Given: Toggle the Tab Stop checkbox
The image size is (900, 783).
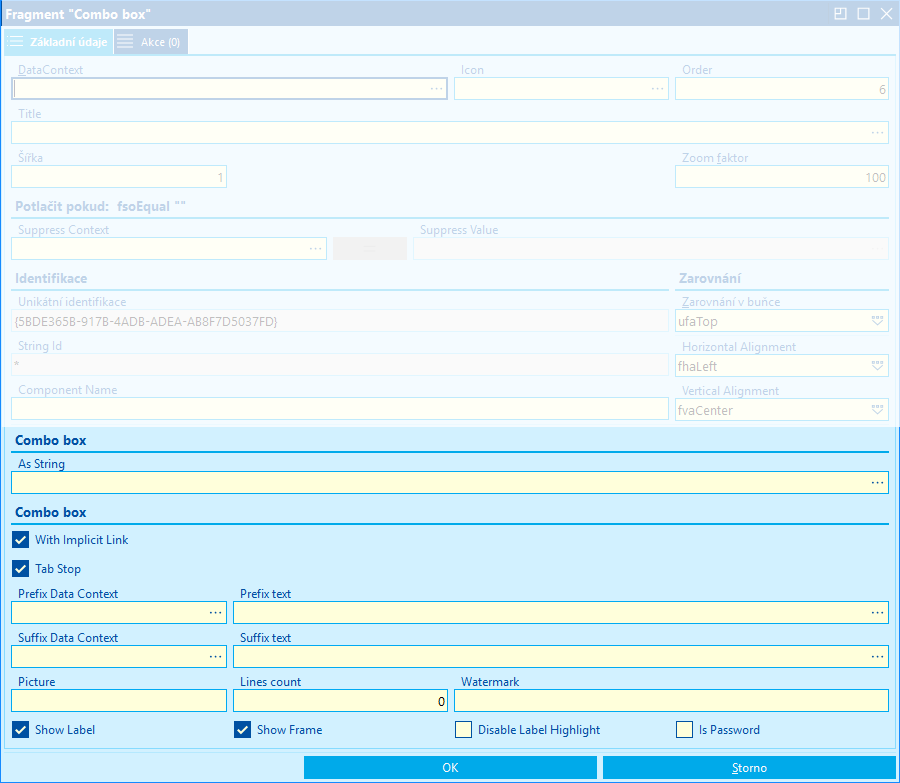Looking at the screenshot, I should click(x=21, y=569).
